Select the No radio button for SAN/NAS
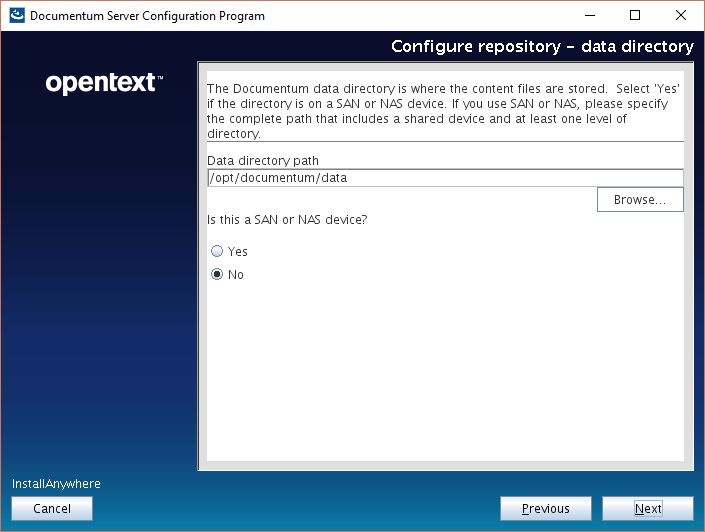Viewport: 705px width, 532px height. tap(217, 275)
